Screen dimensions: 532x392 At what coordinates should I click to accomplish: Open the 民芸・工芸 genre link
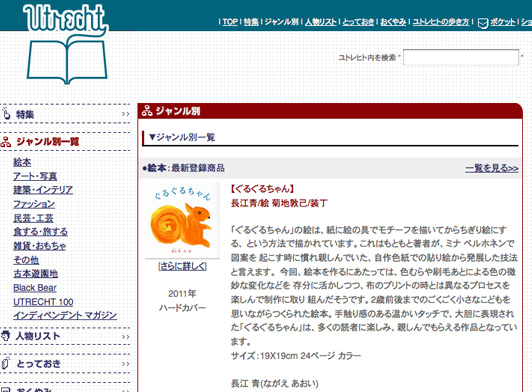coord(33,218)
